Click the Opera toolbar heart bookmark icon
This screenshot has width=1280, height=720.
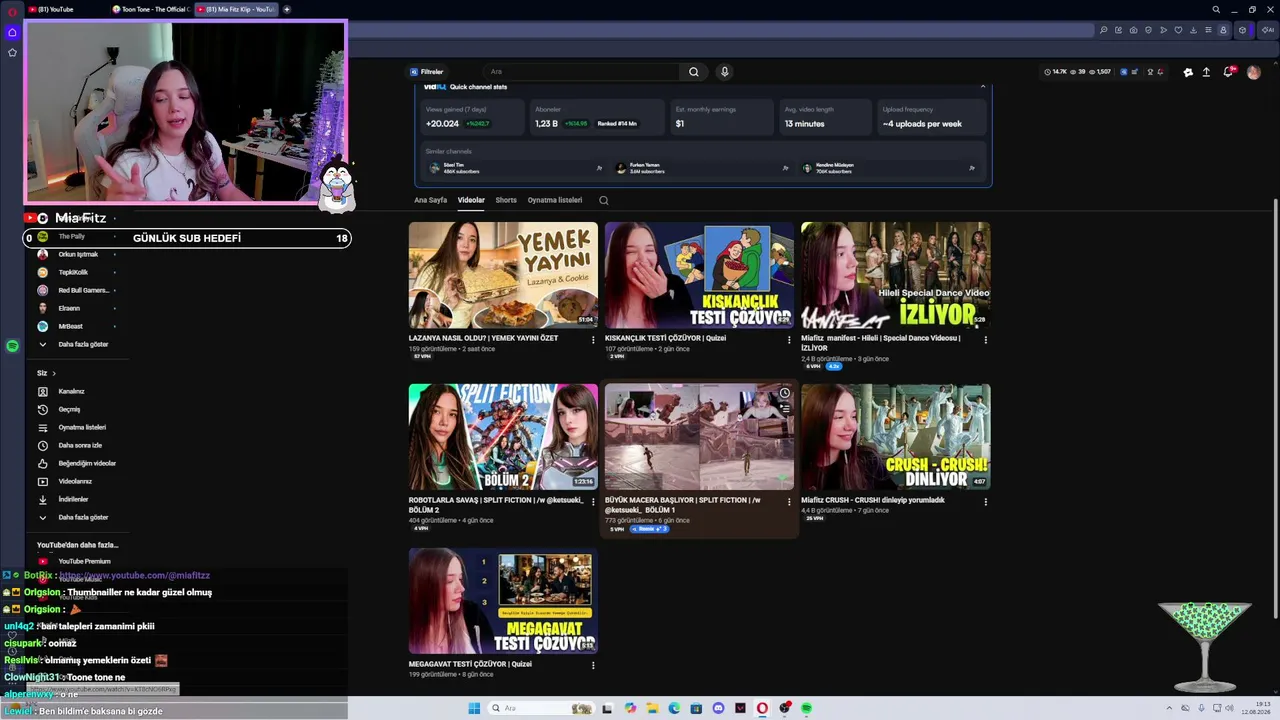[x=1178, y=30]
